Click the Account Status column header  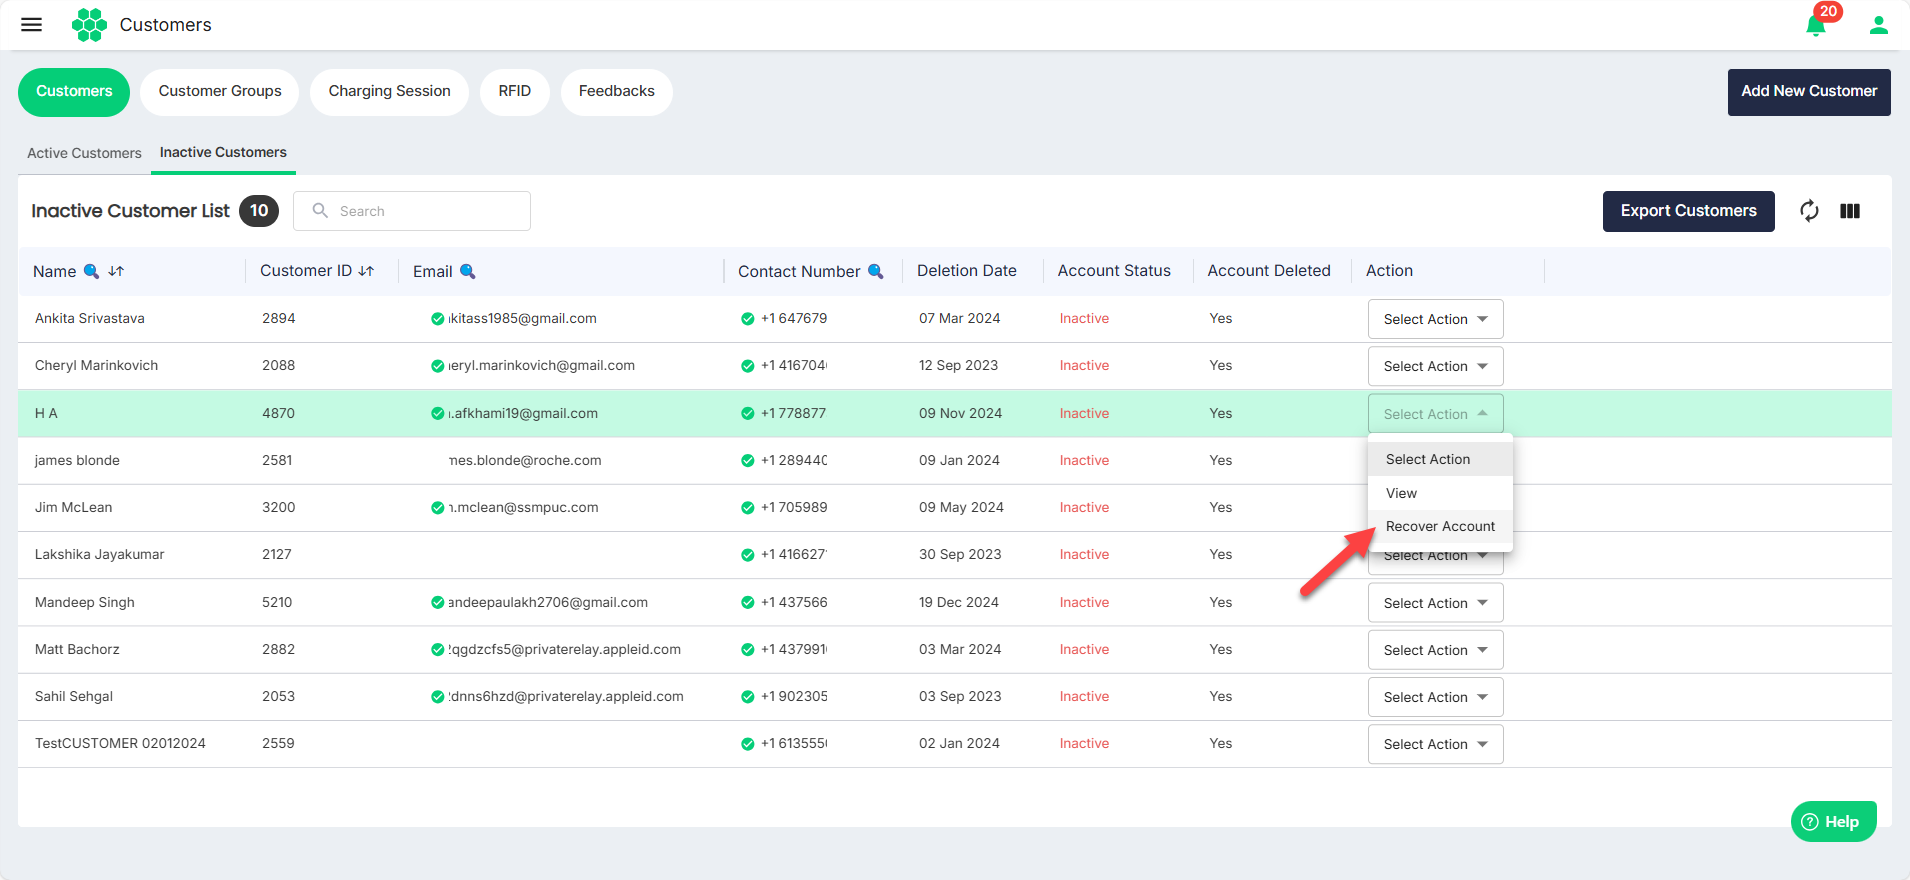point(1114,271)
